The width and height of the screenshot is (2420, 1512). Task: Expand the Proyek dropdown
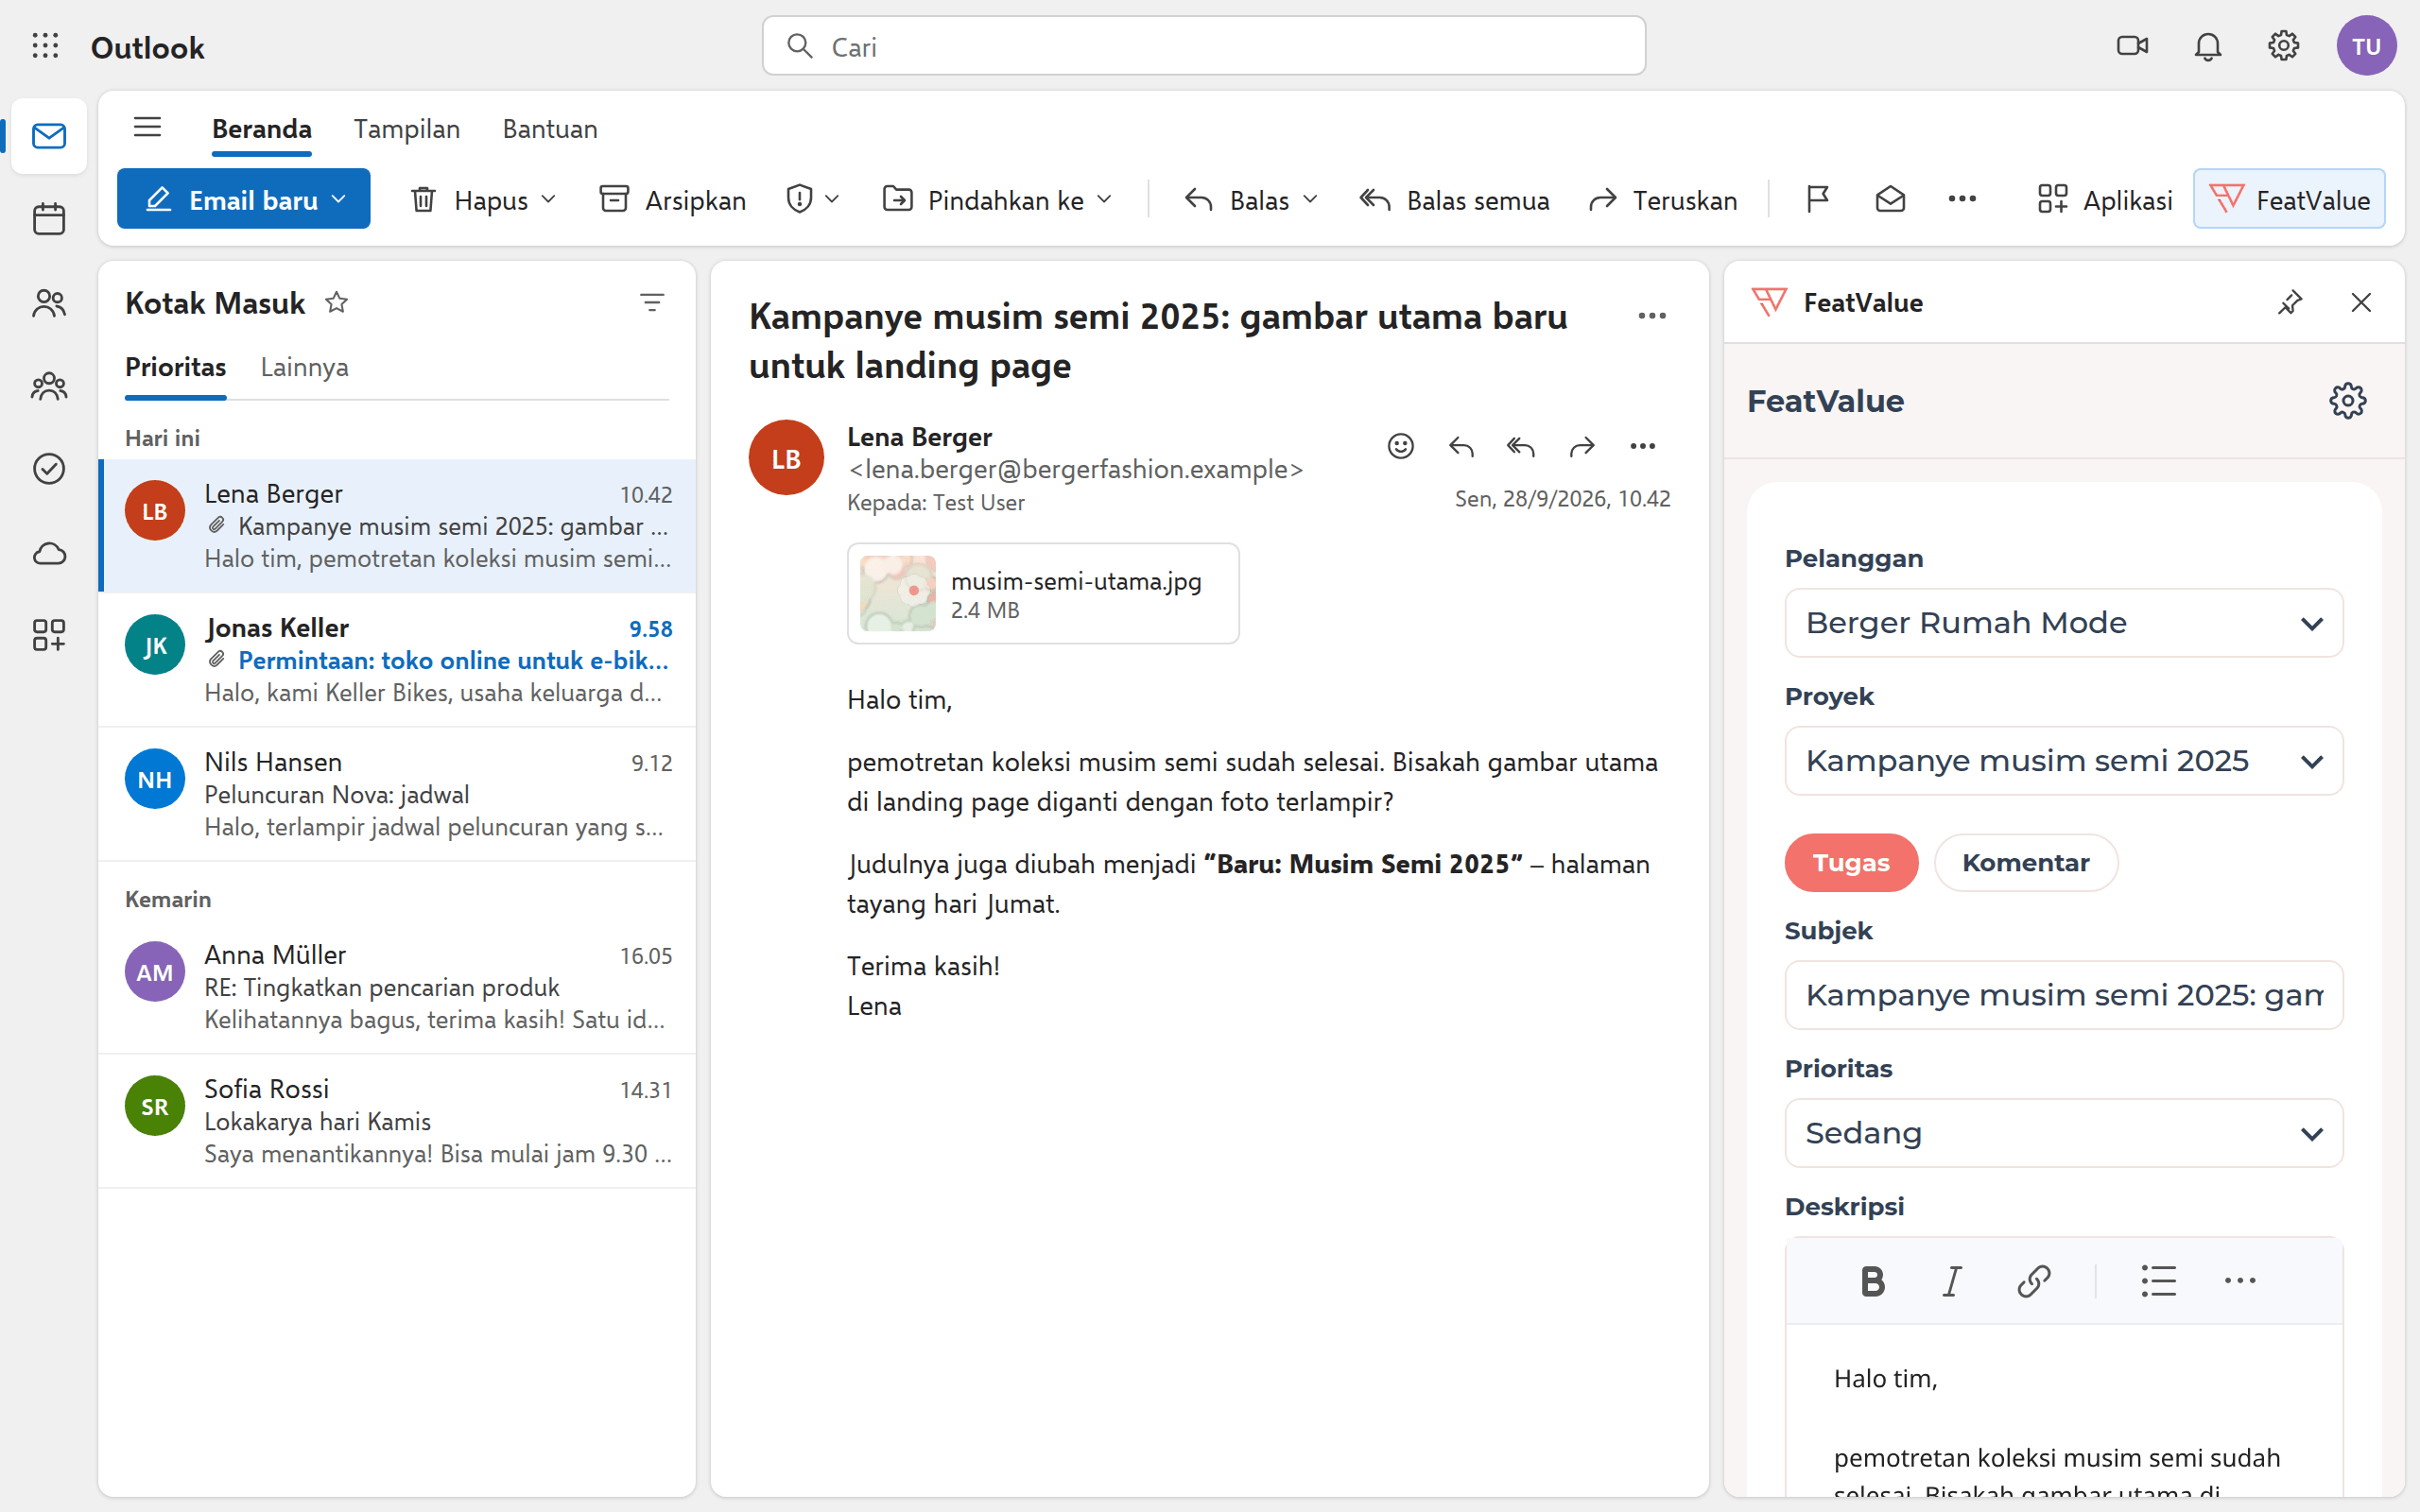click(2063, 761)
